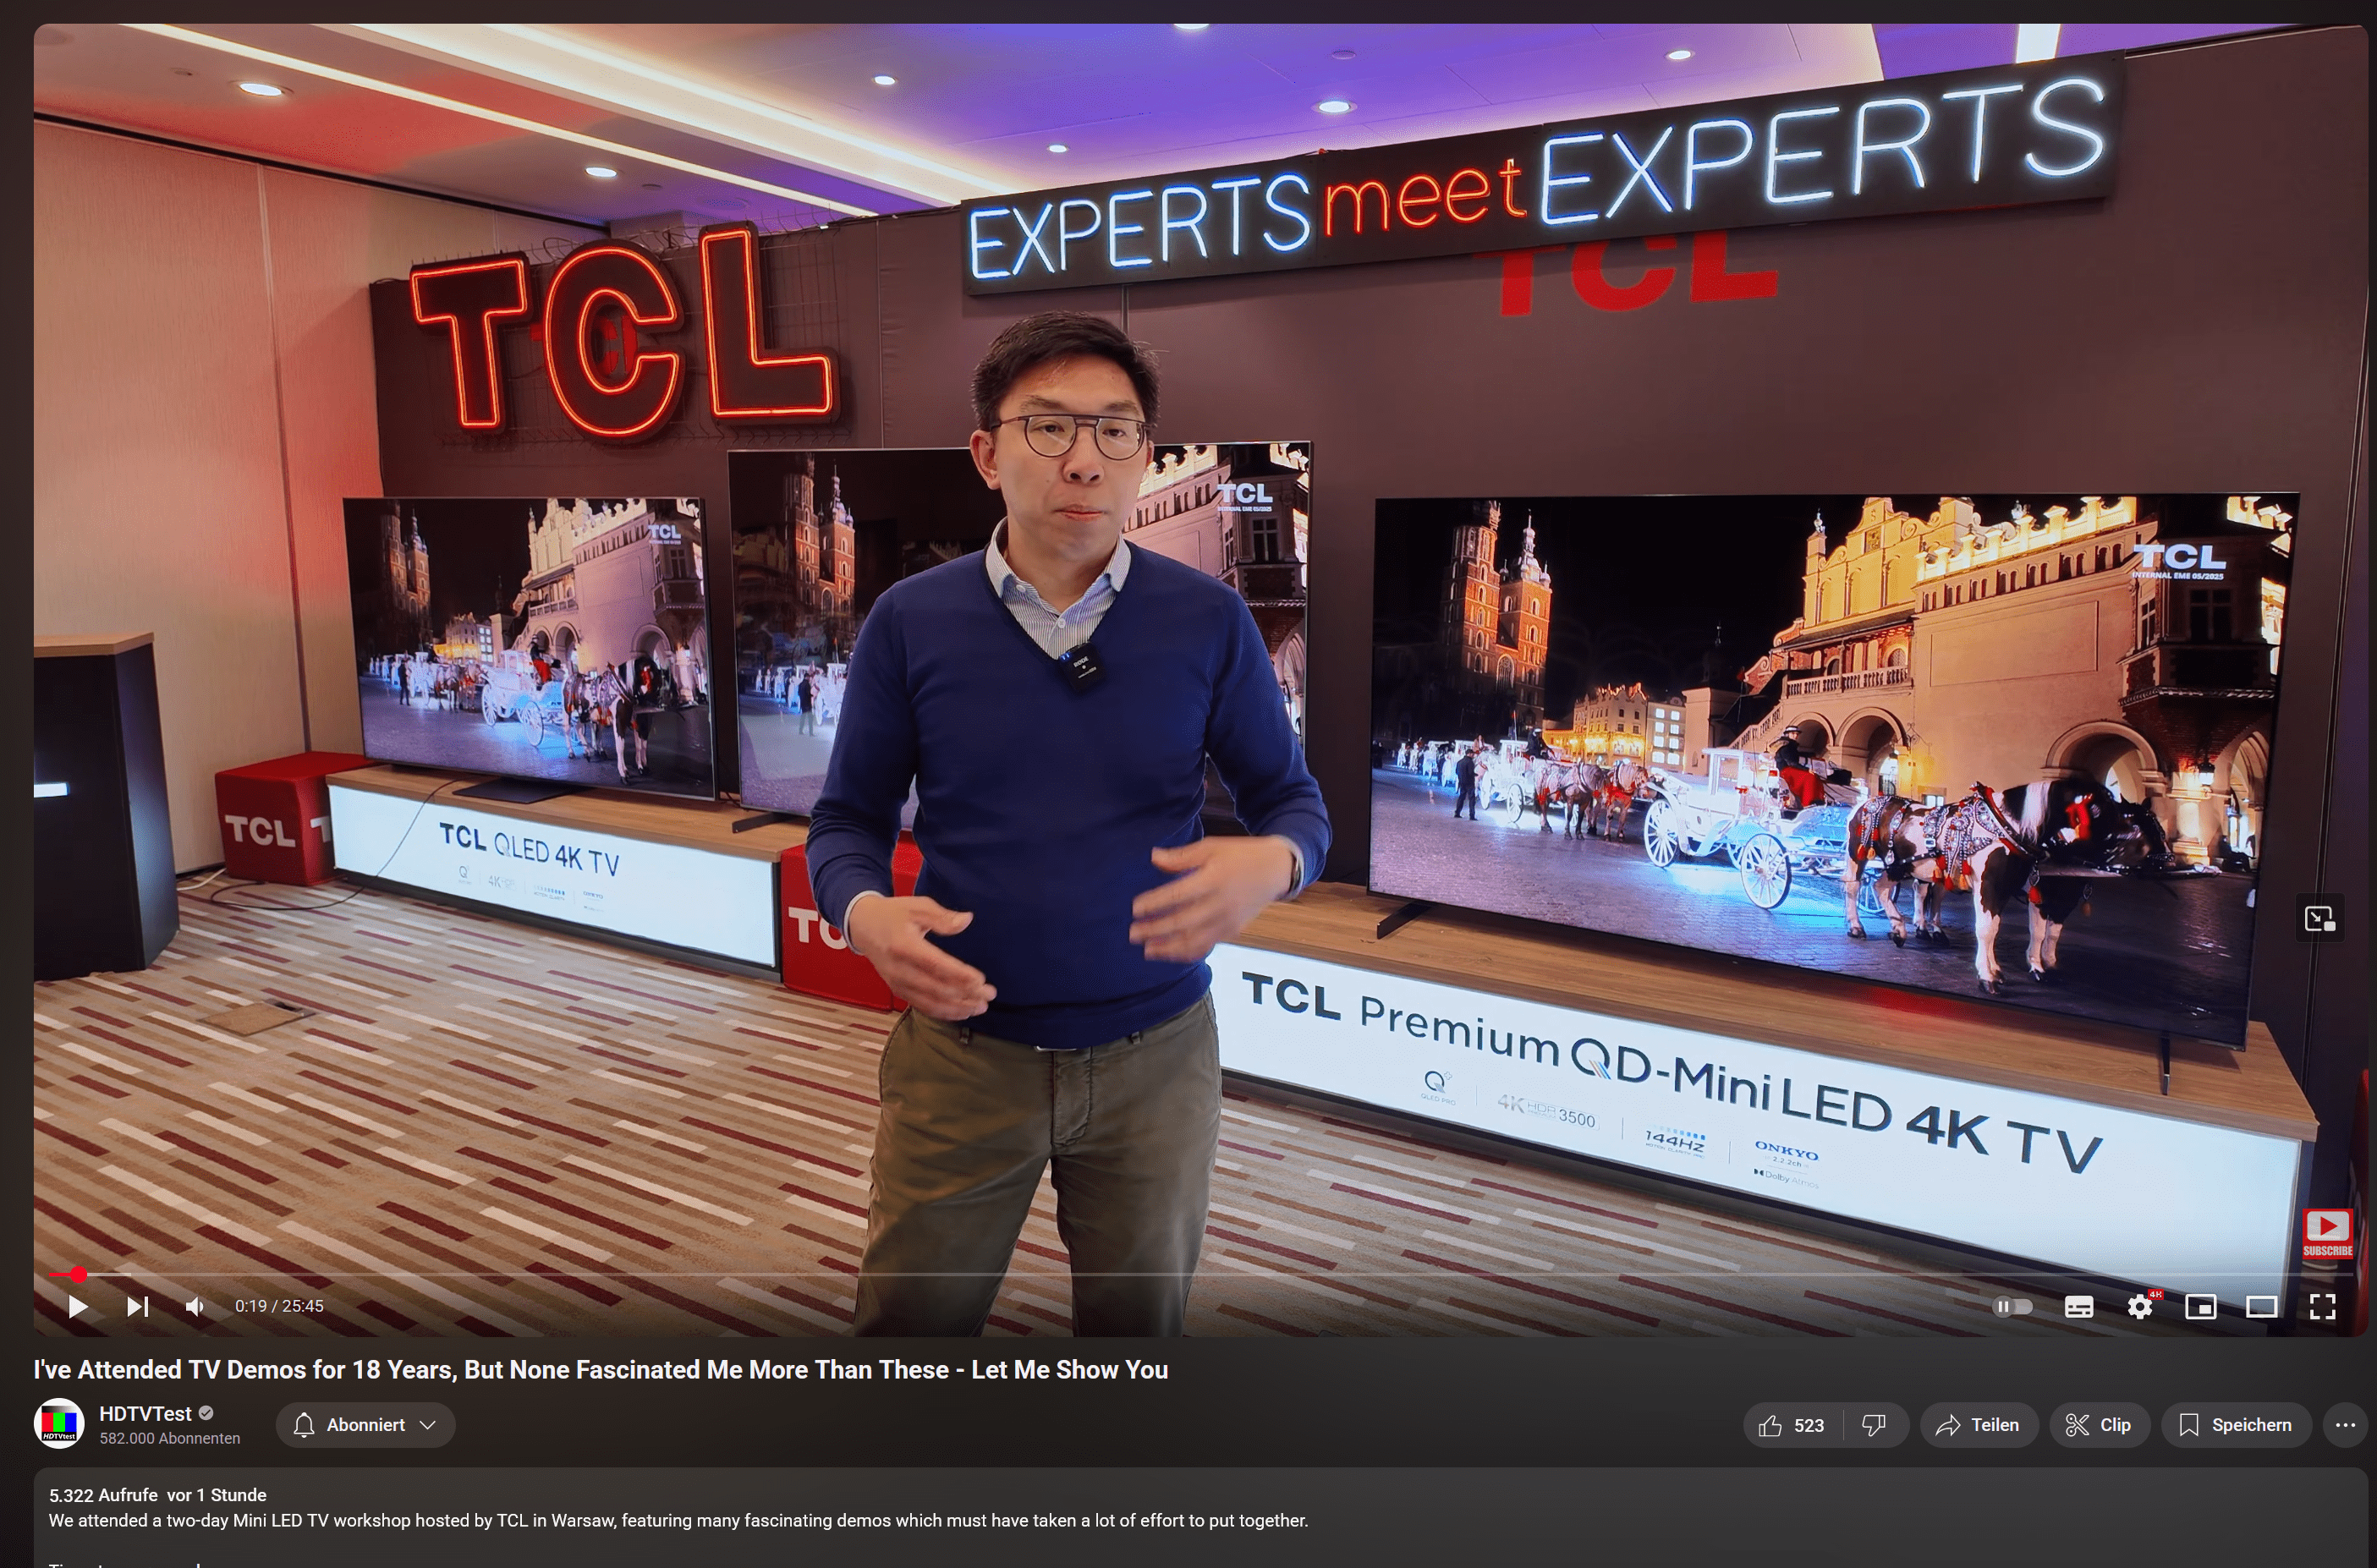Like the video with 523 likes
Image resolution: width=2377 pixels, height=1568 pixels.
tap(1792, 1425)
